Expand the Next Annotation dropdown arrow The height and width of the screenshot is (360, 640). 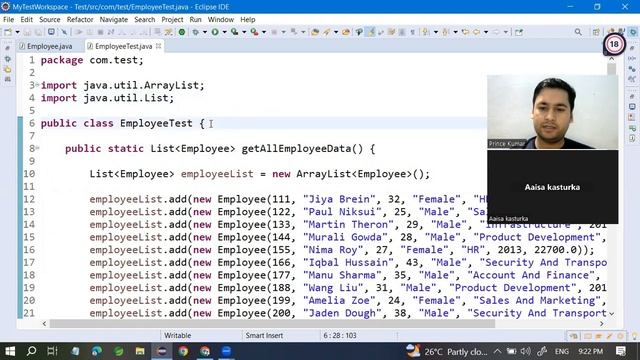[x=436, y=32]
